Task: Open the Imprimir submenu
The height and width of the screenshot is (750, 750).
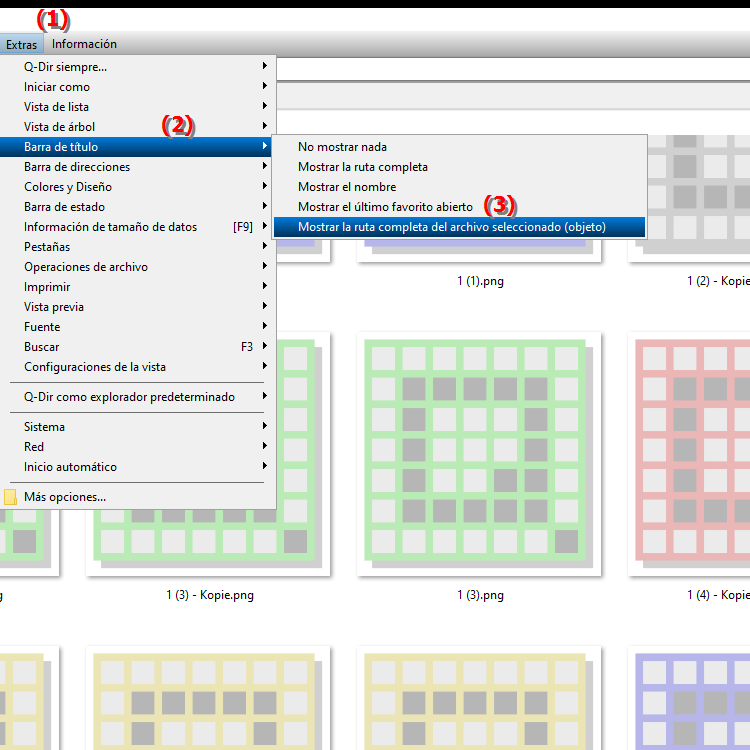Action: tap(138, 287)
